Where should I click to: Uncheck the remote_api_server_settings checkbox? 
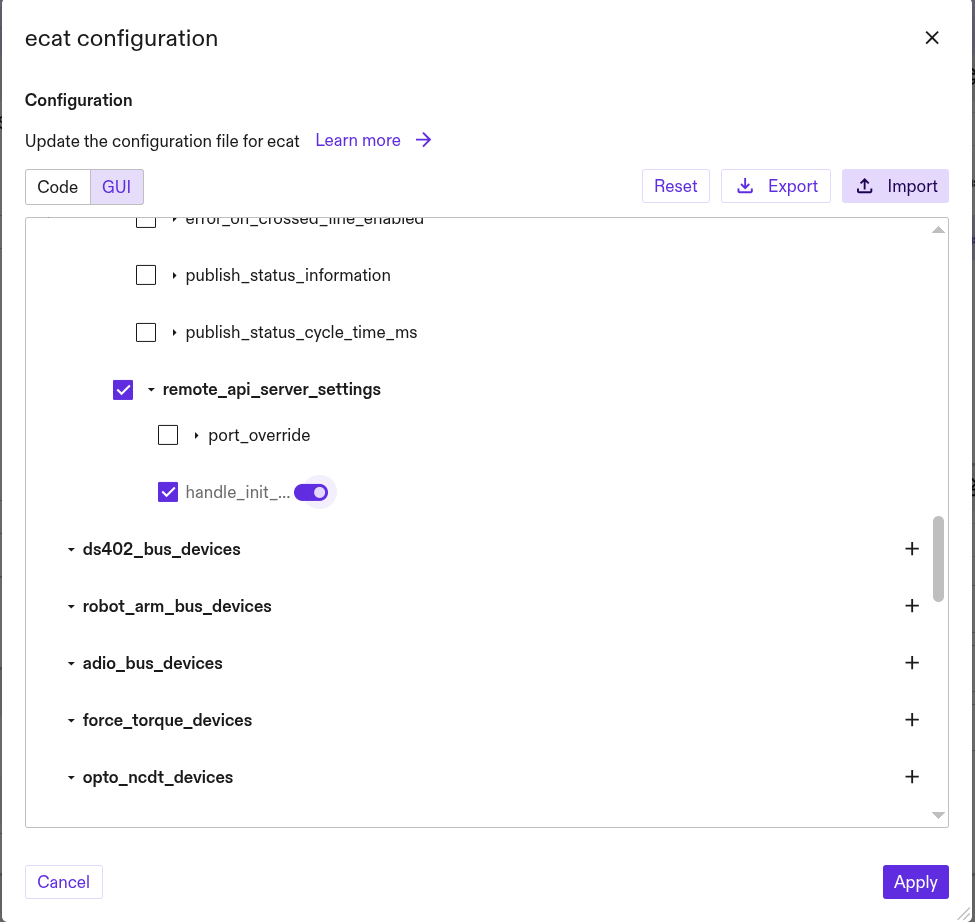click(x=122, y=390)
